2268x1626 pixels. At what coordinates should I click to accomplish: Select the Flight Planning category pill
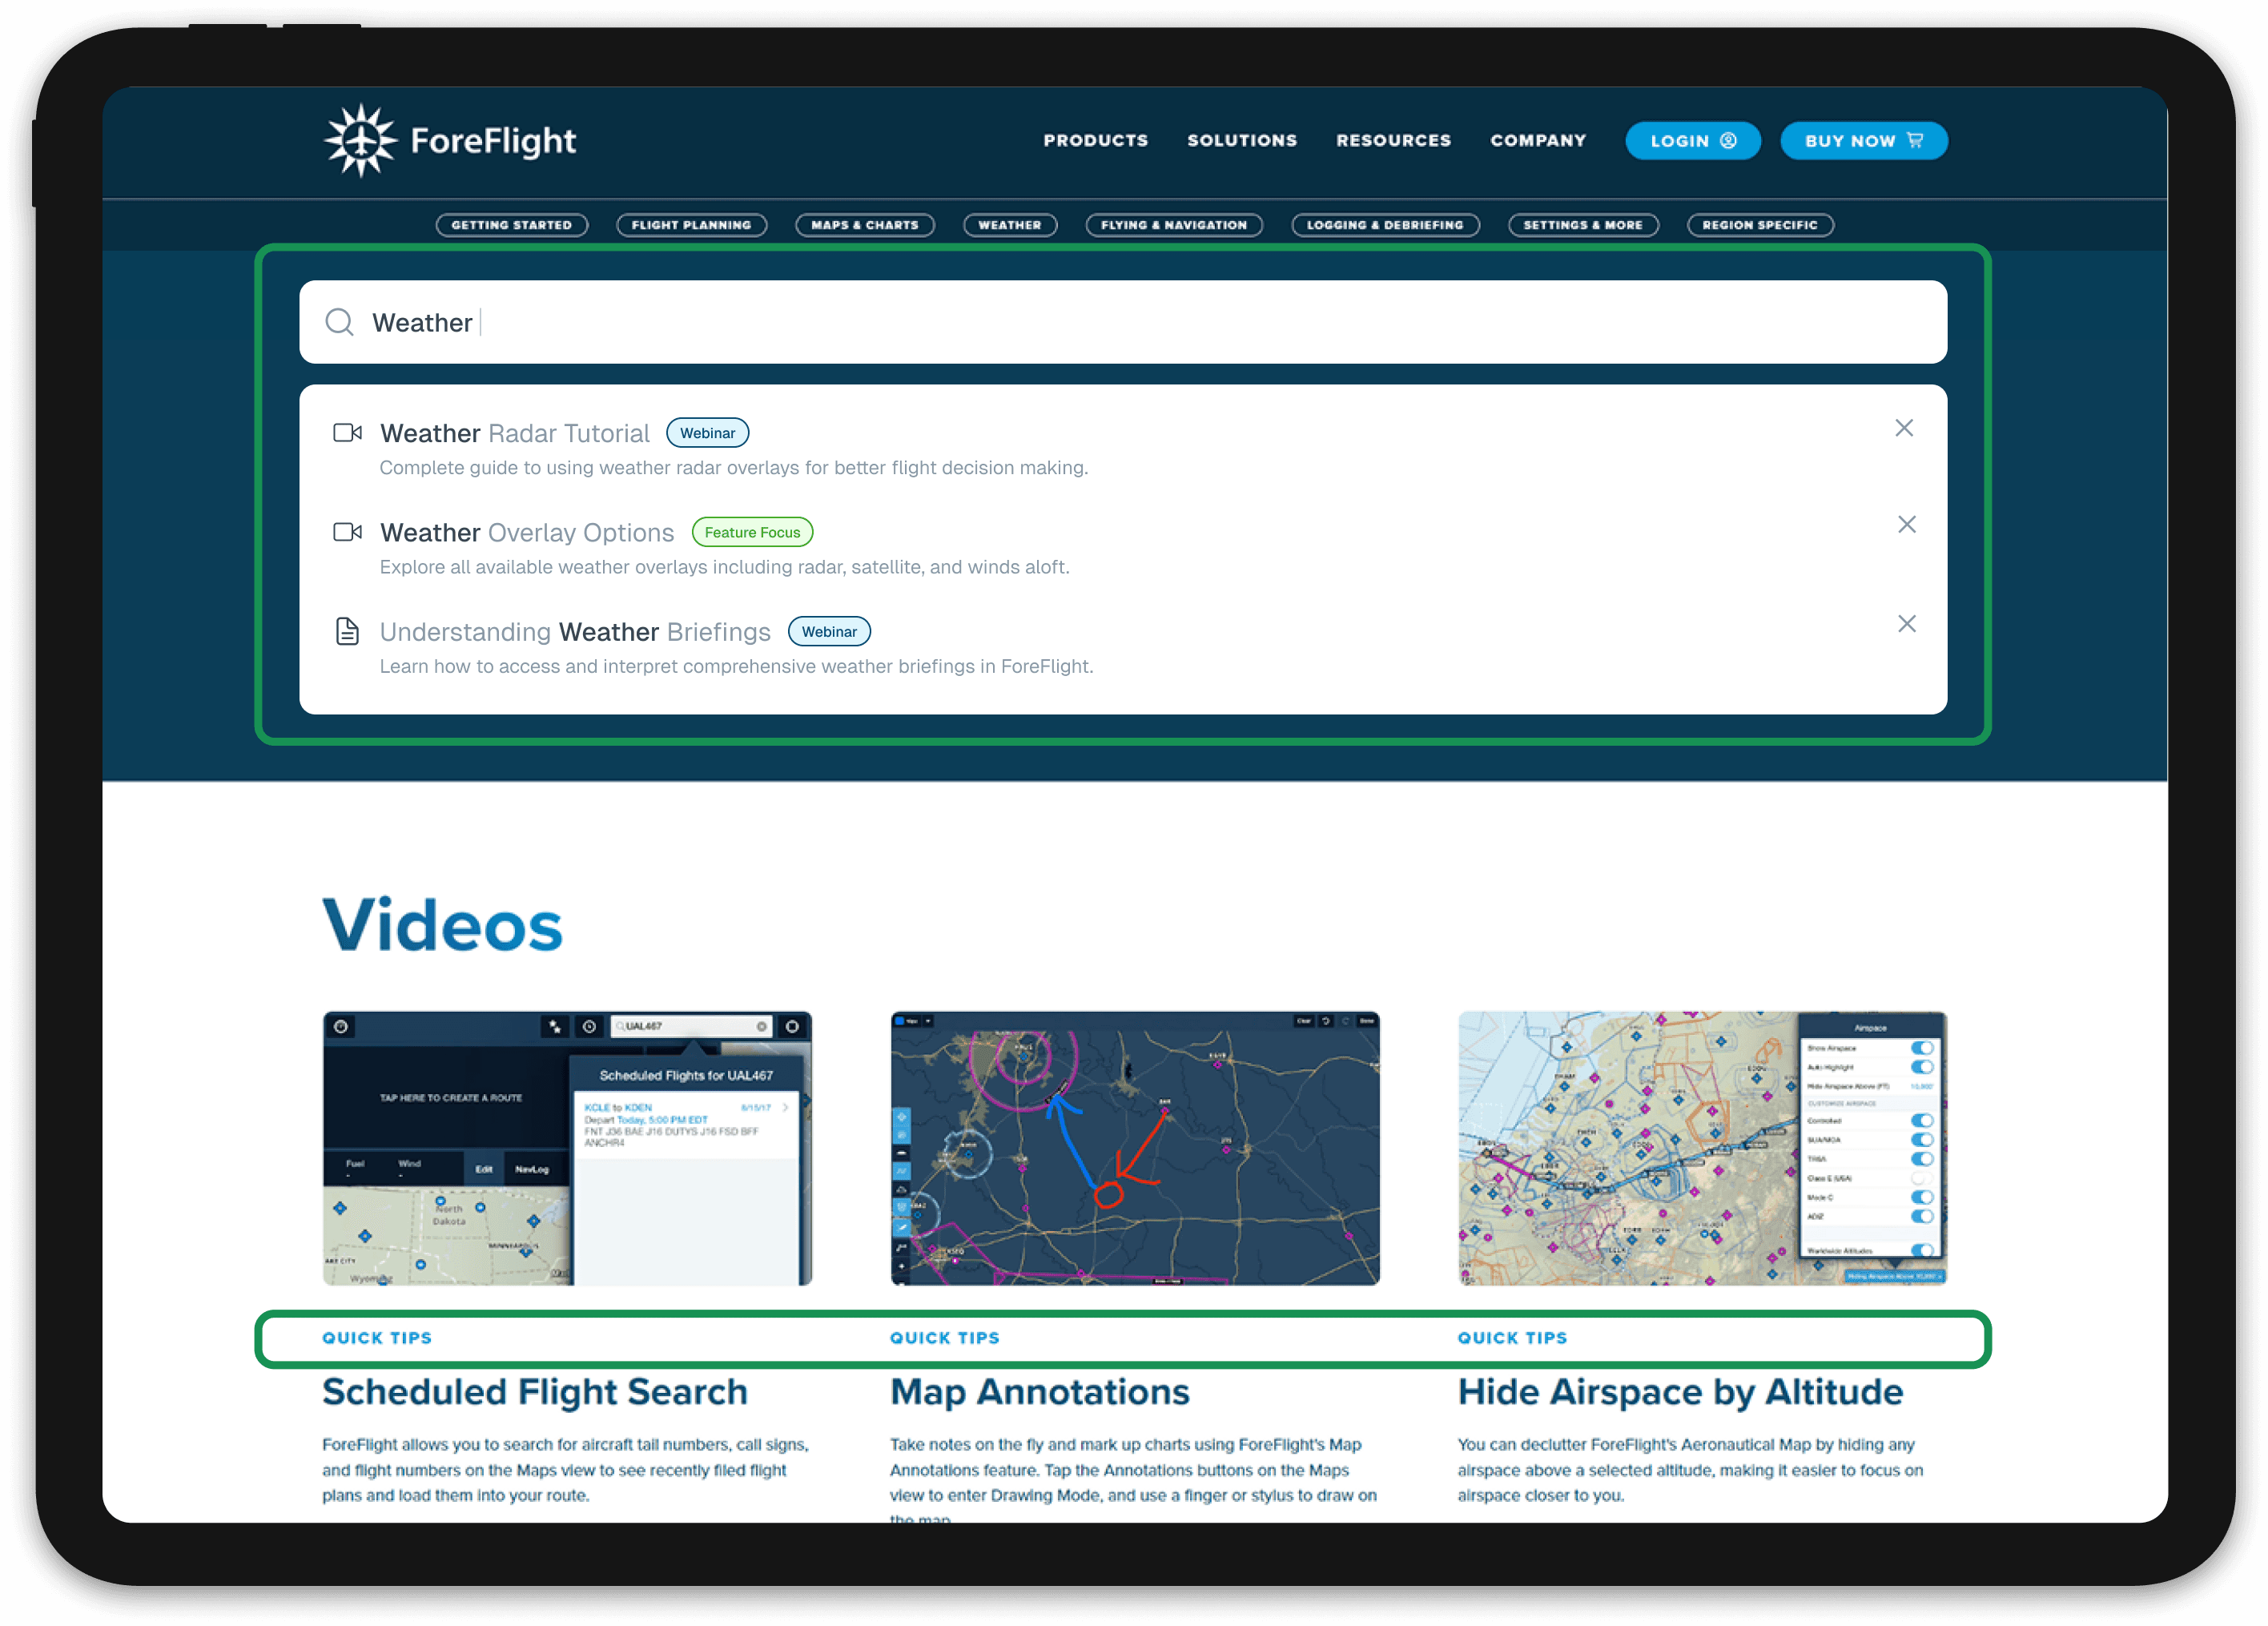pos(691,225)
